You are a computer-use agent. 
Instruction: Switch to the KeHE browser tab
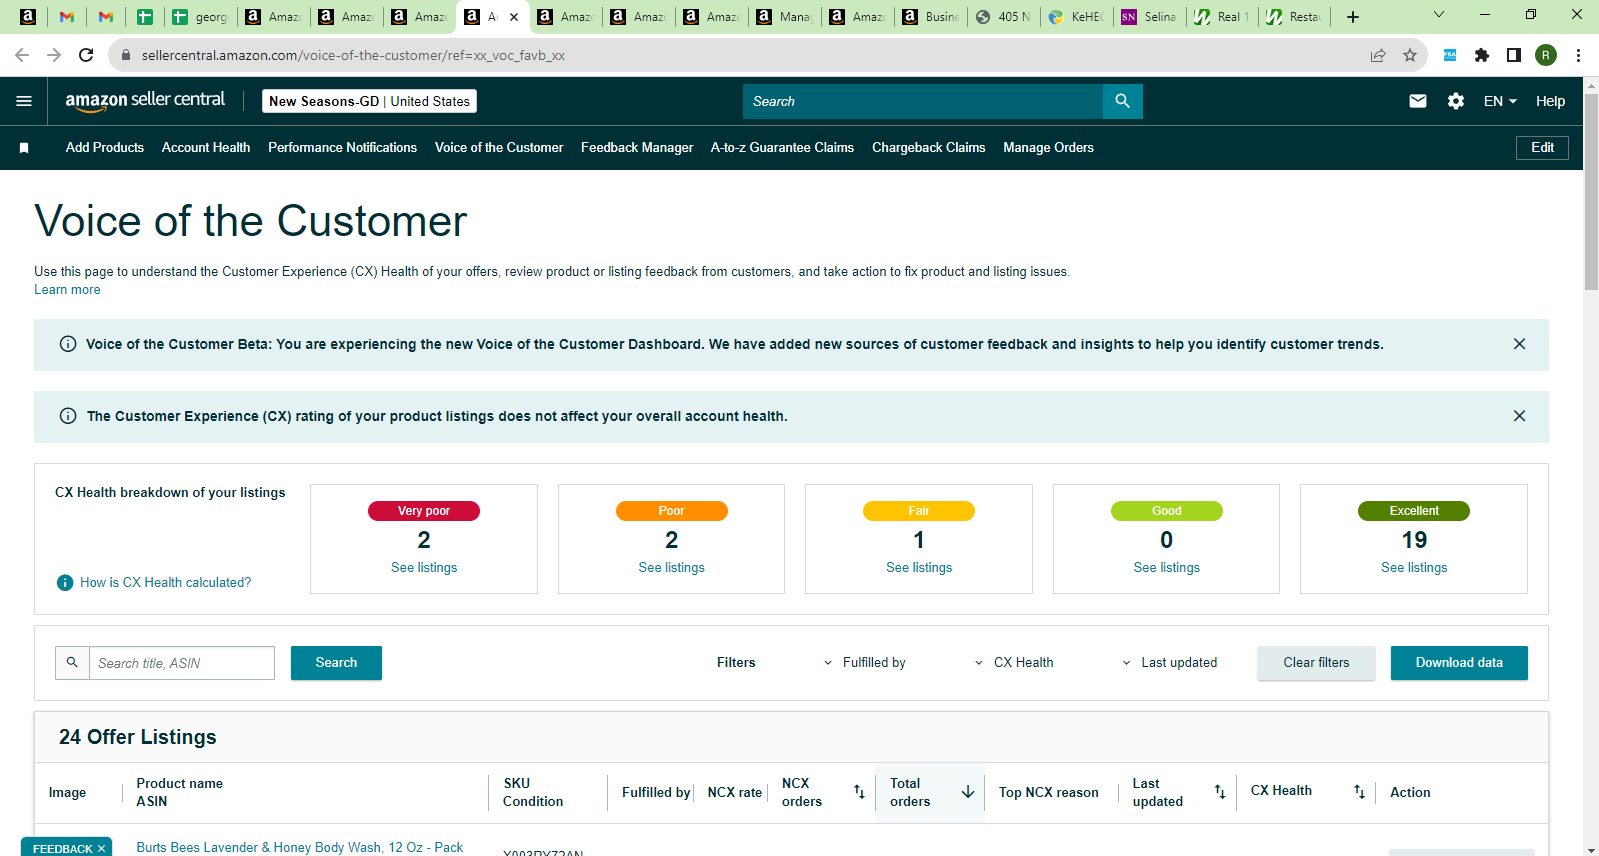click(1077, 17)
